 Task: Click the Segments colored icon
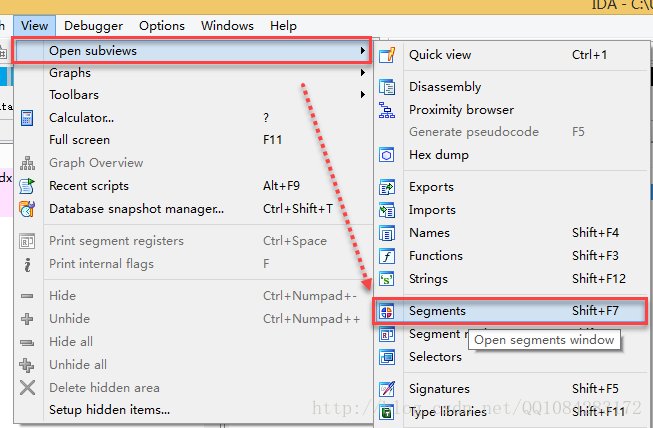click(x=387, y=311)
